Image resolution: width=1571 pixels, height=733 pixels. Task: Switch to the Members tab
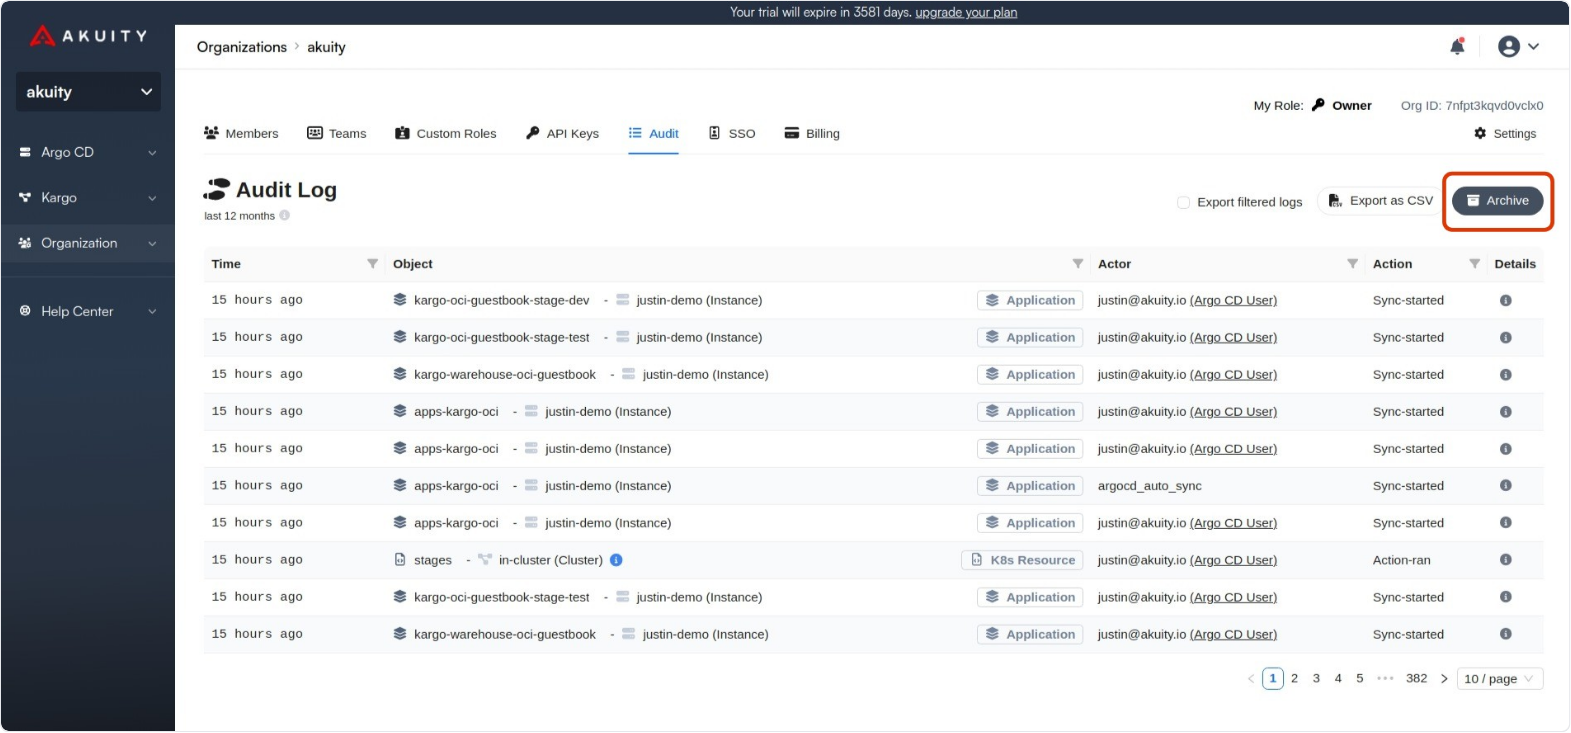coord(241,133)
